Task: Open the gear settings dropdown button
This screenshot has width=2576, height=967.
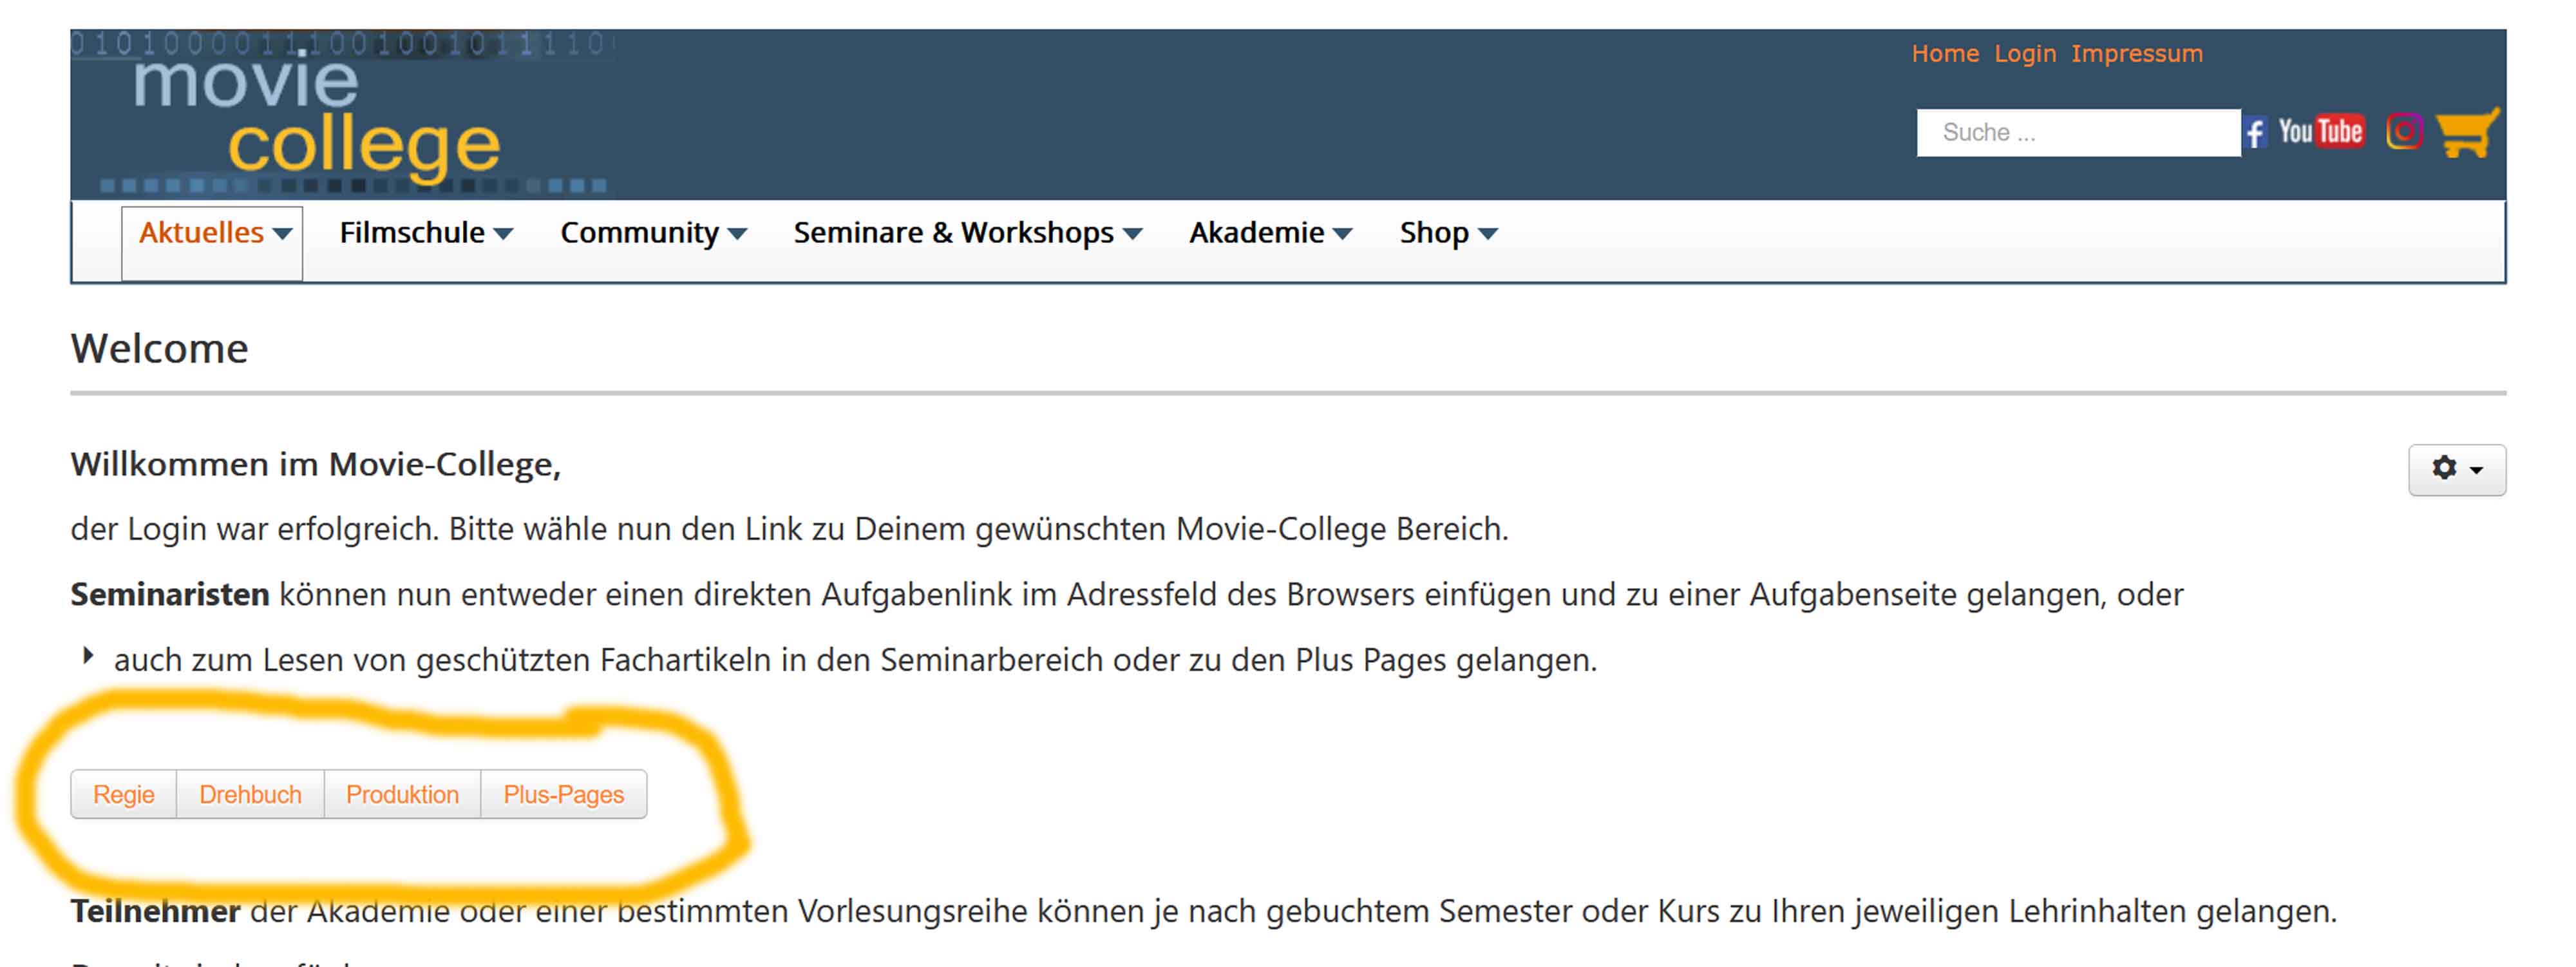Action: click(2456, 469)
